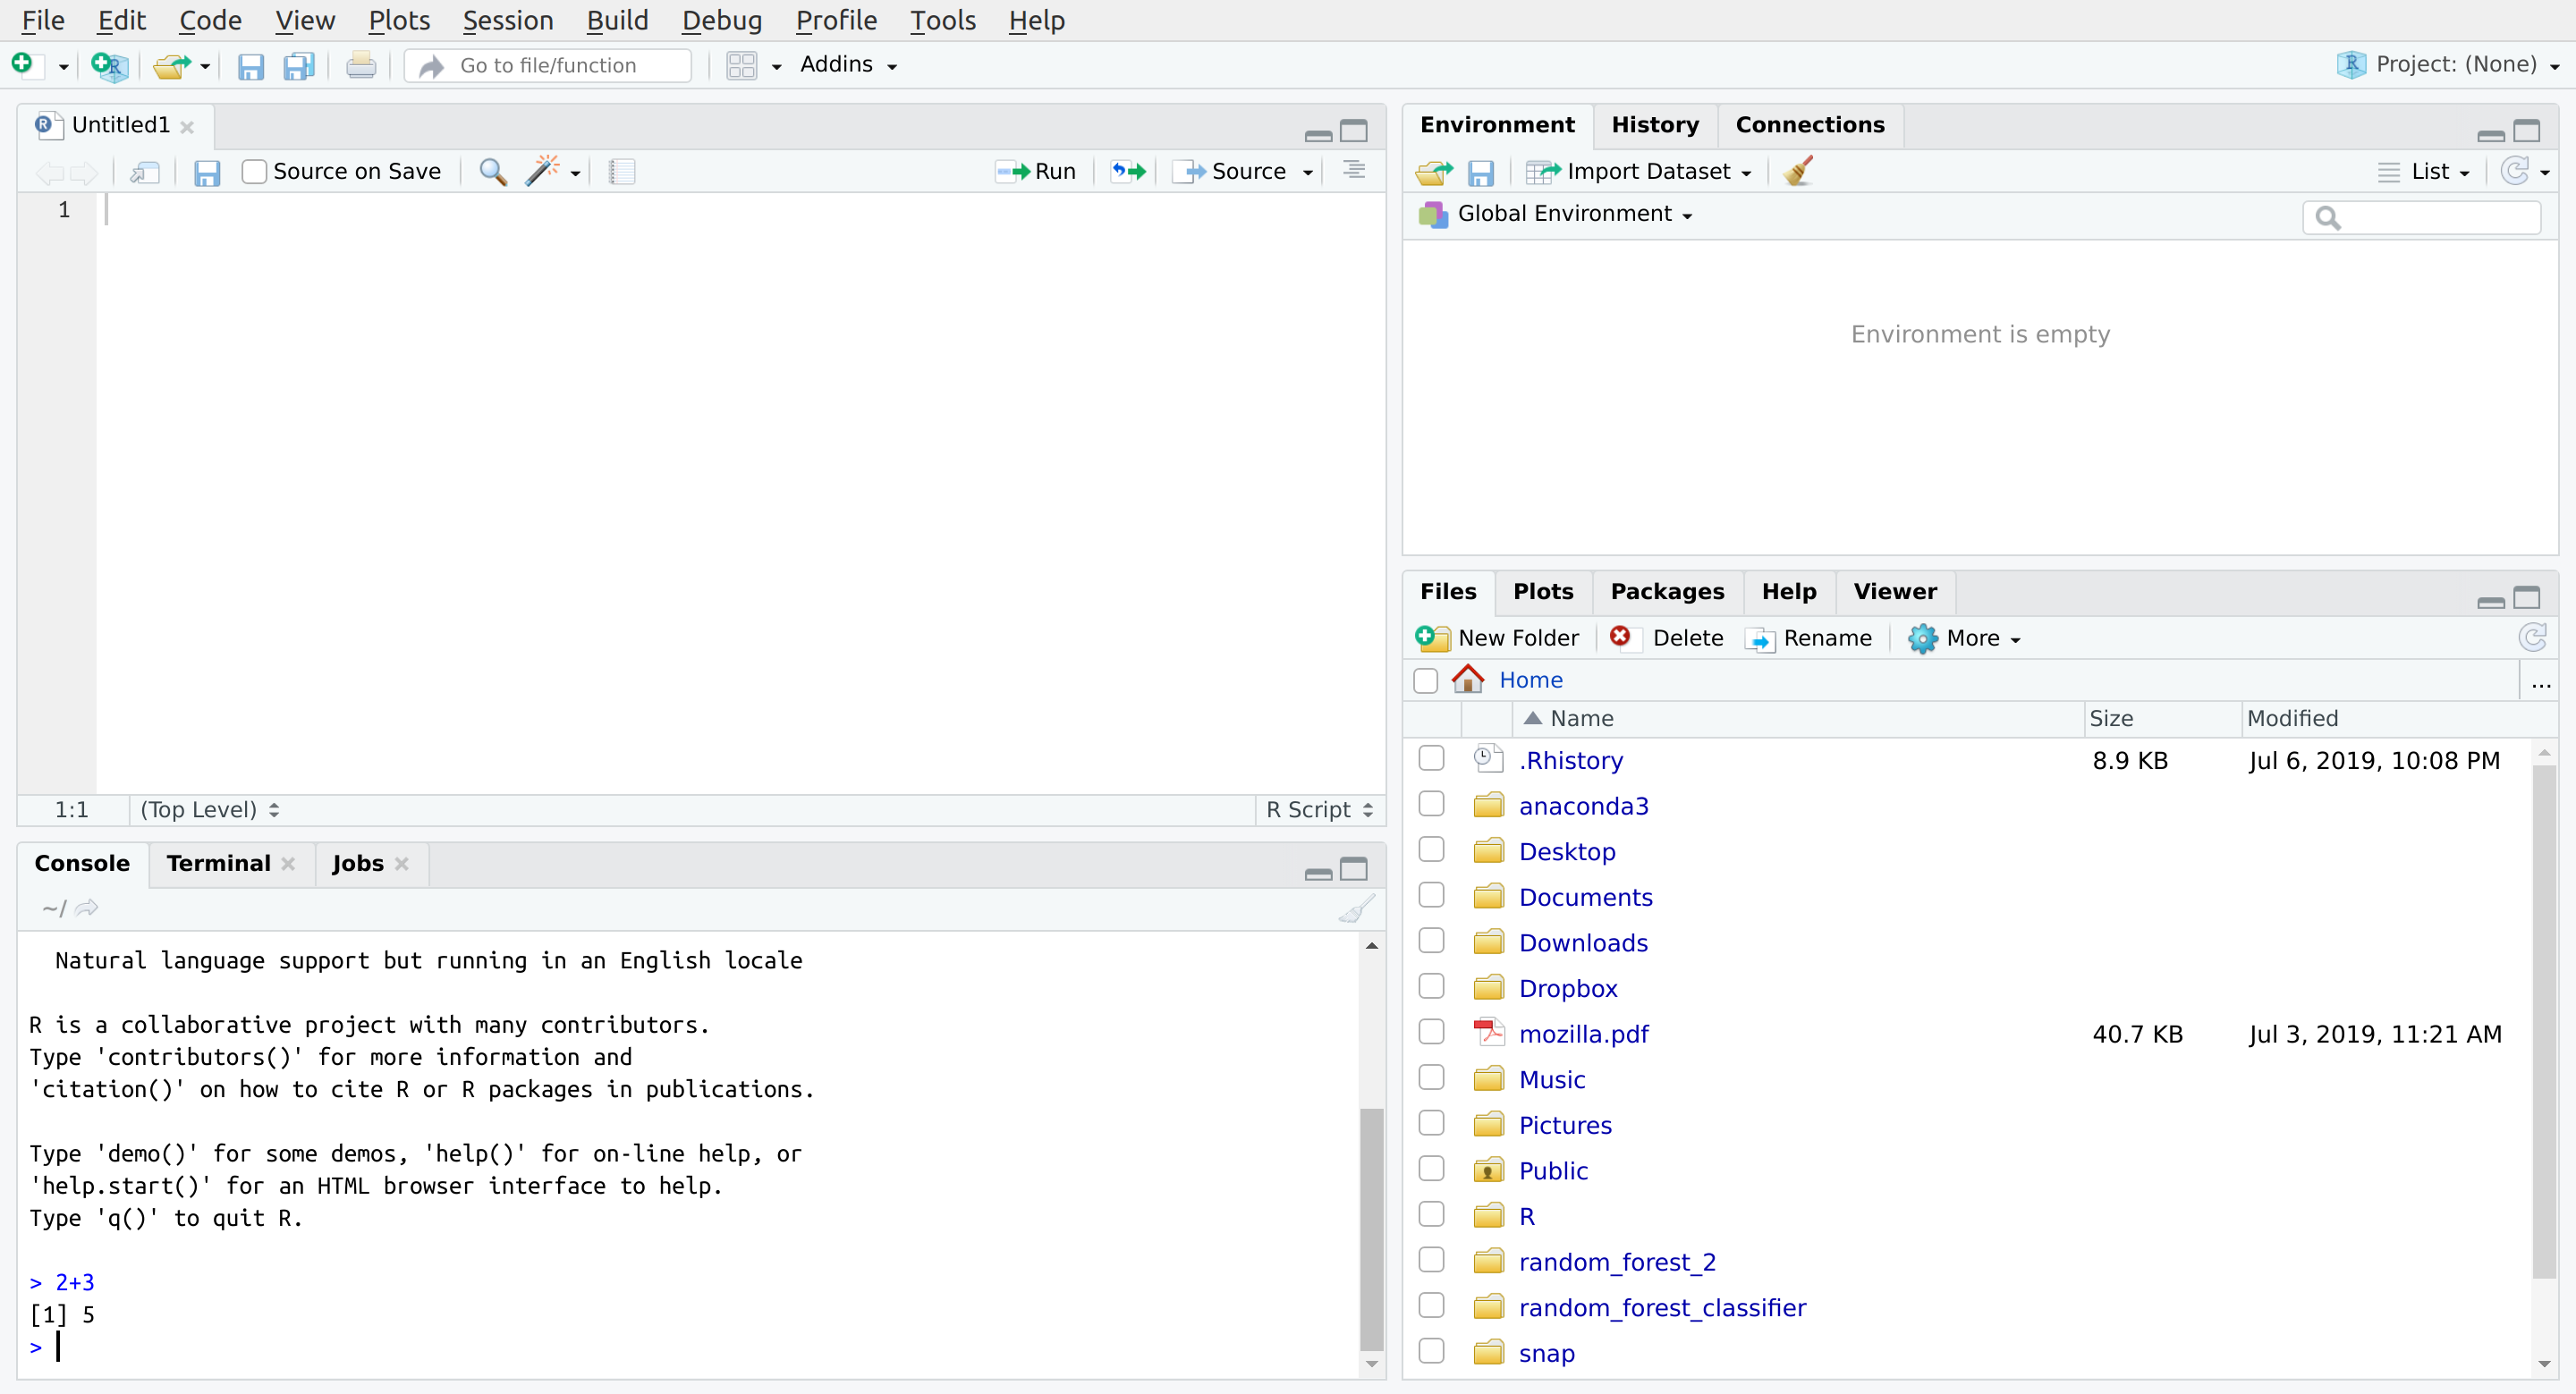Image resolution: width=2576 pixels, height=1394 pixels.
Task: Click the Files pane vertical scrollbar thumb
Action: click(x=2544, y=1022)
